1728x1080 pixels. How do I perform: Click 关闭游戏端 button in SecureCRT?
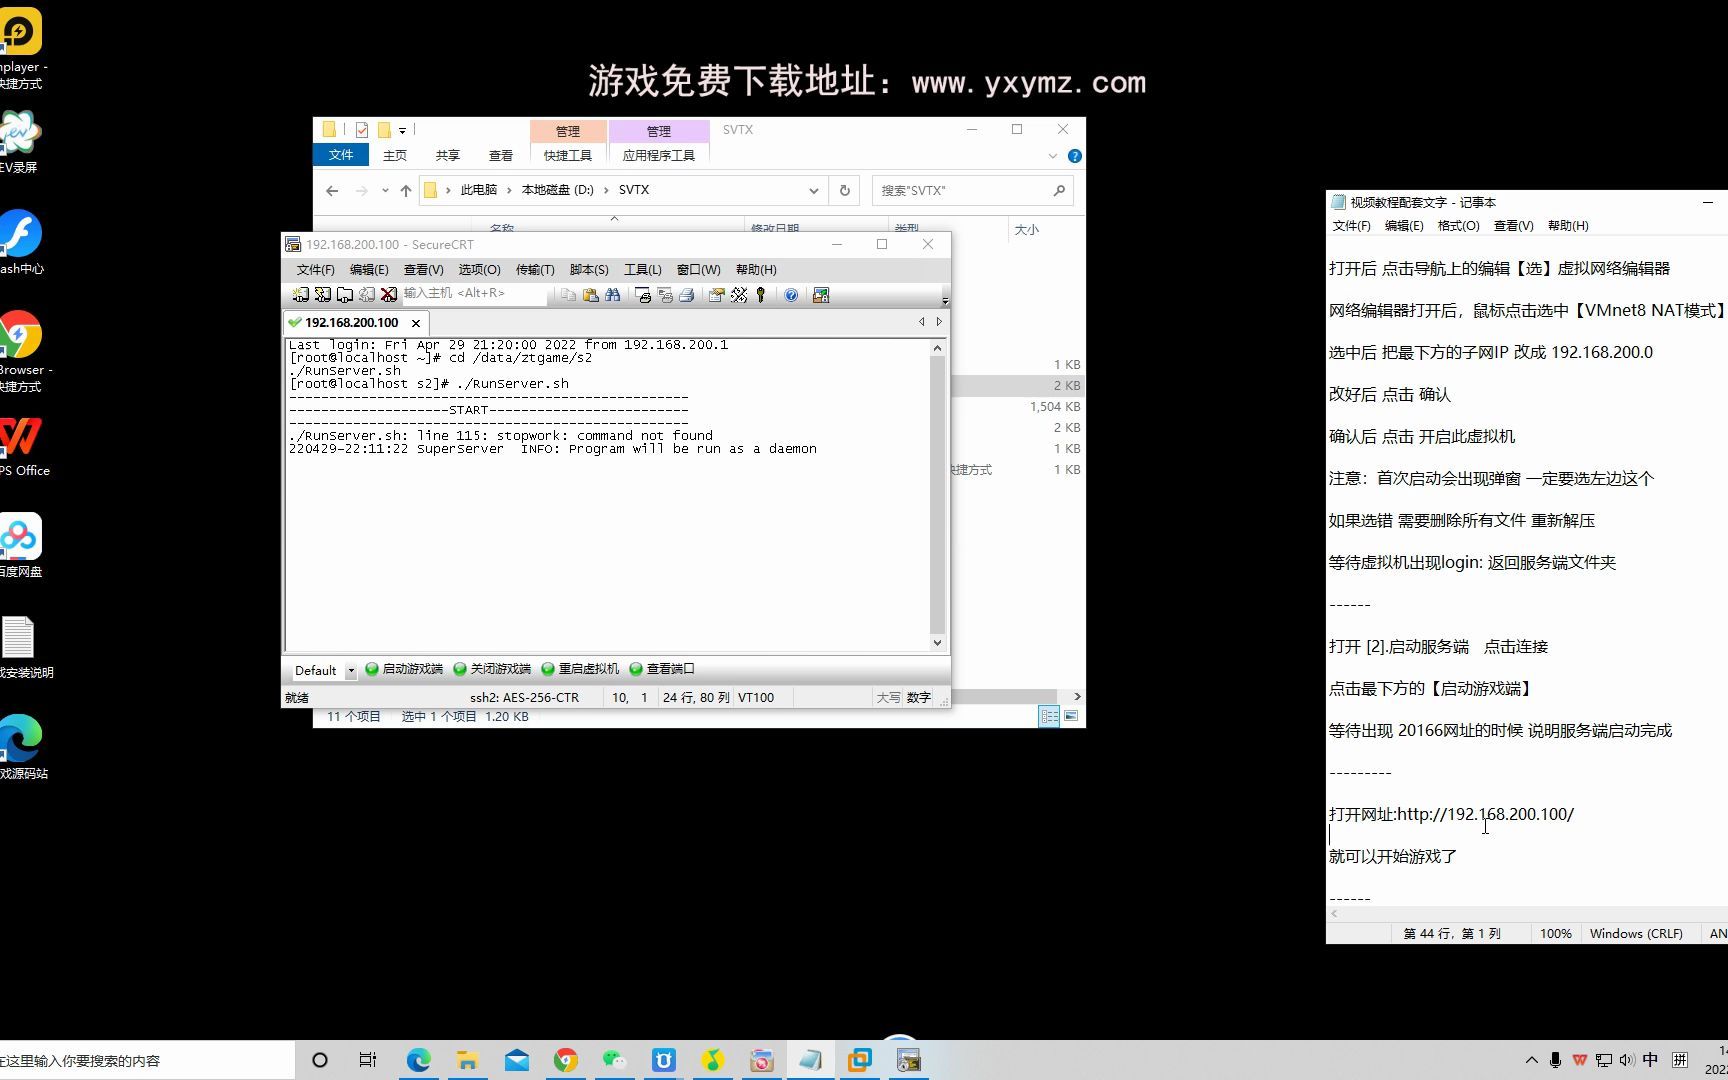[492, 669]
